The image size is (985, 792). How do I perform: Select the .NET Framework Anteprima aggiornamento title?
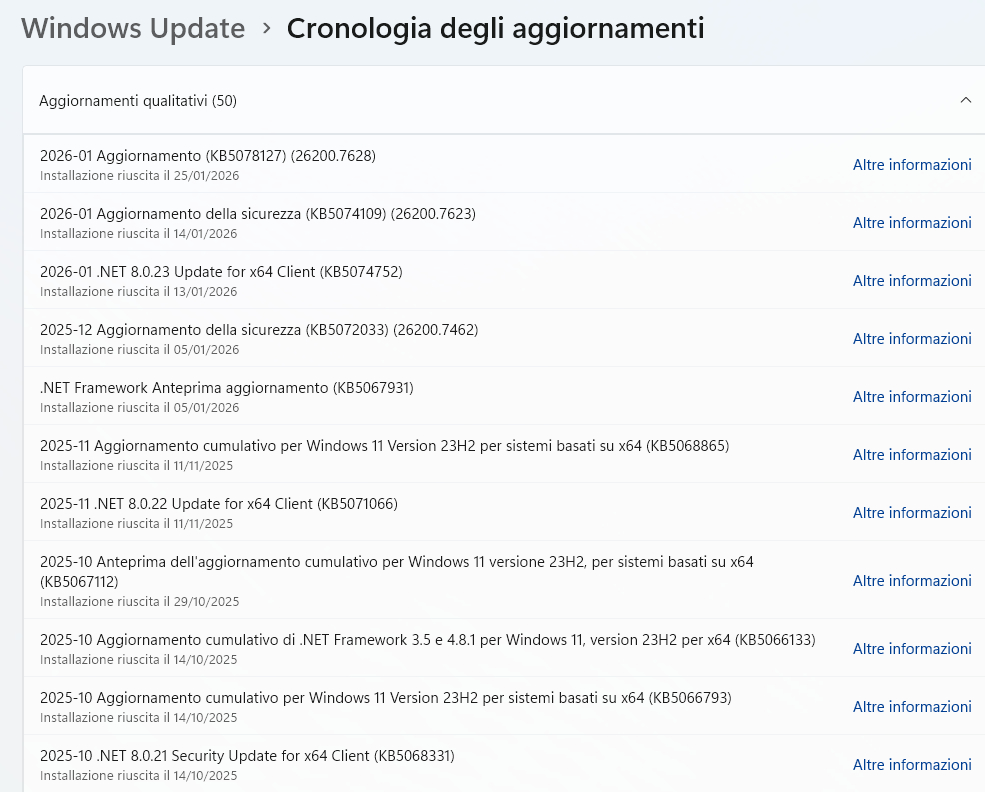pyautogui.click(x=227, y=388)
